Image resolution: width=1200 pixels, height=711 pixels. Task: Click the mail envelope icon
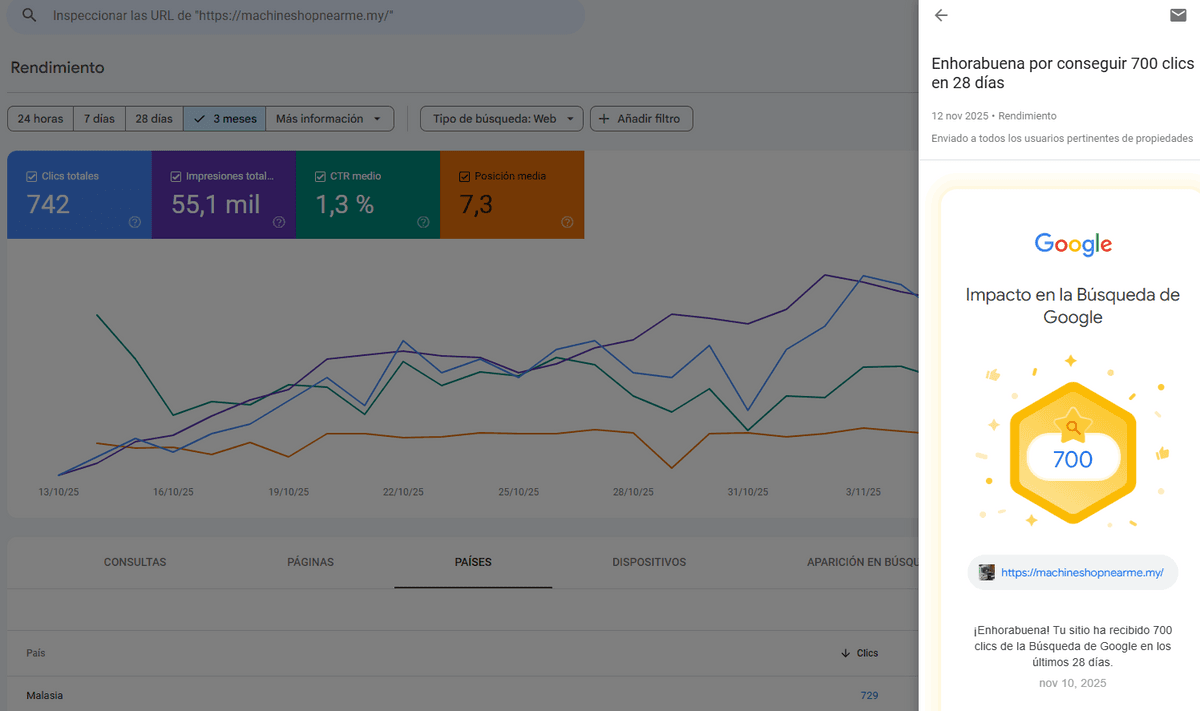click(x=1178, y=15)
